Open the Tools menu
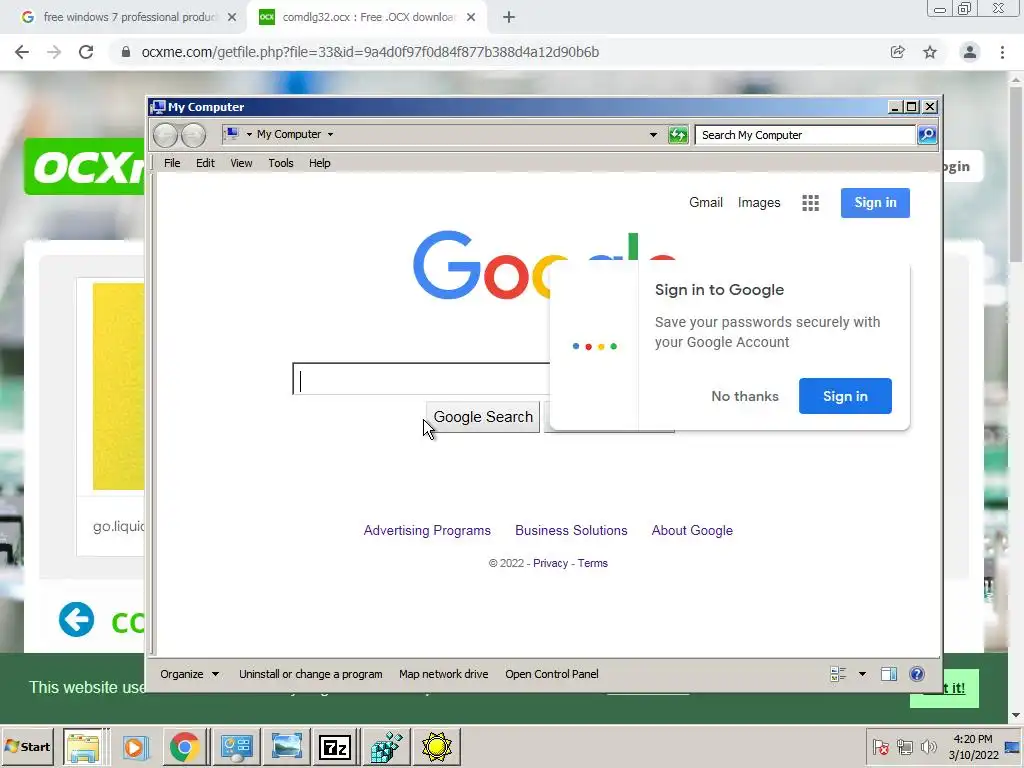This screenshot has width=1024, height=768. (281, 163)
